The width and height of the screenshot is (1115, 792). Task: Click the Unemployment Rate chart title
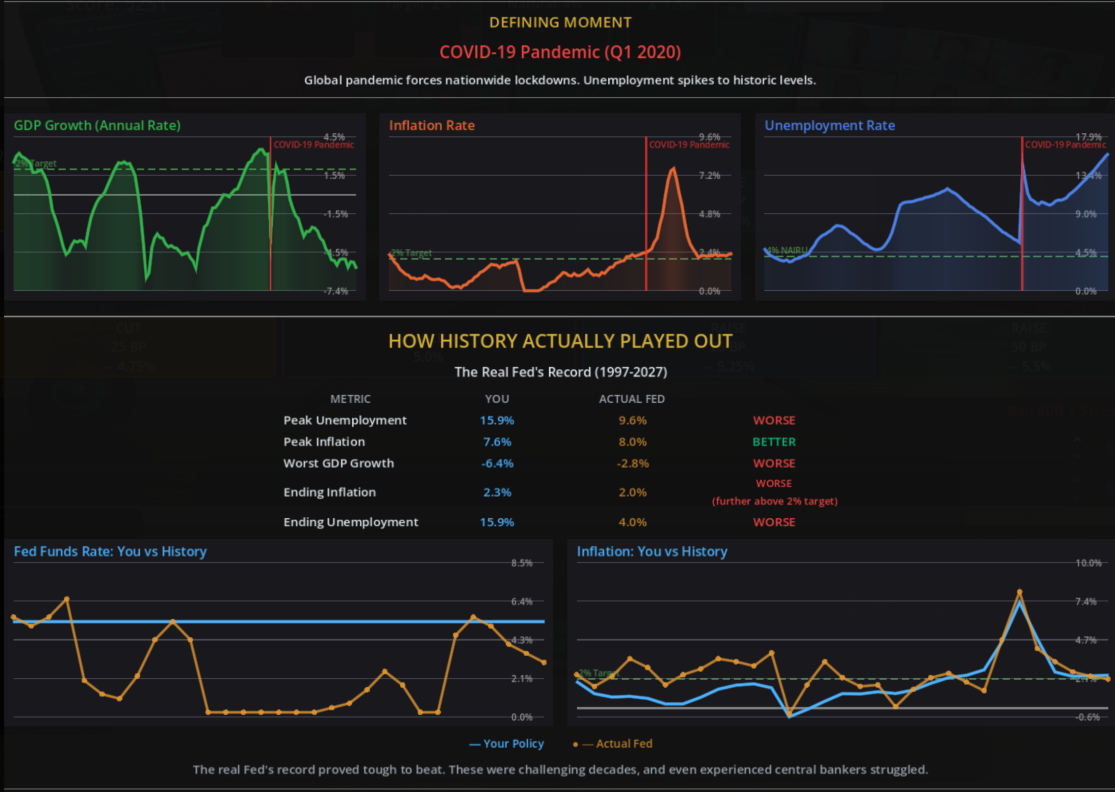pos(829,126)
